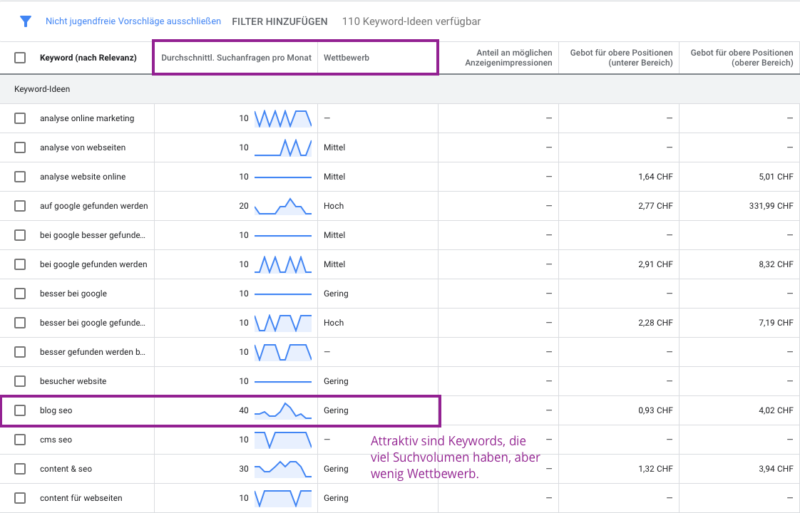Click the trend sparkline in 'content & seo' row
Viewport: 800px width, 513px height.
click(283, 469)
